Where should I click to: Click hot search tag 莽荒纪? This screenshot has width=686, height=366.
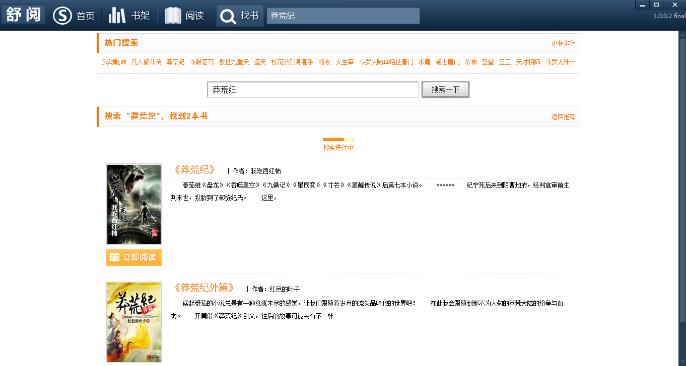(175, 62)
